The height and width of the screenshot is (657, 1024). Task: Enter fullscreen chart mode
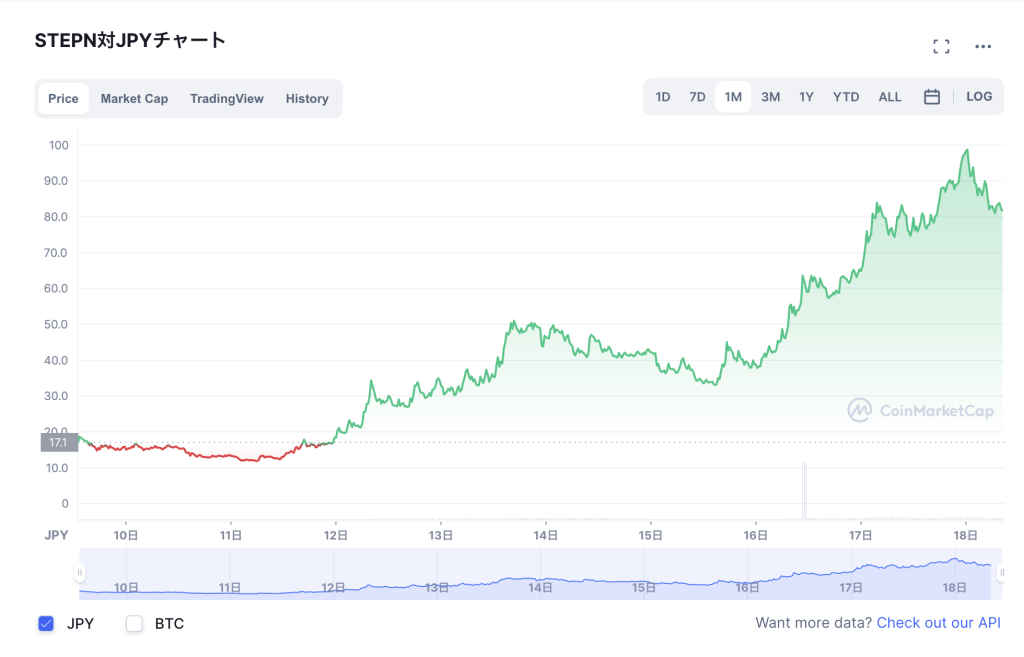(x=940, y=46)
